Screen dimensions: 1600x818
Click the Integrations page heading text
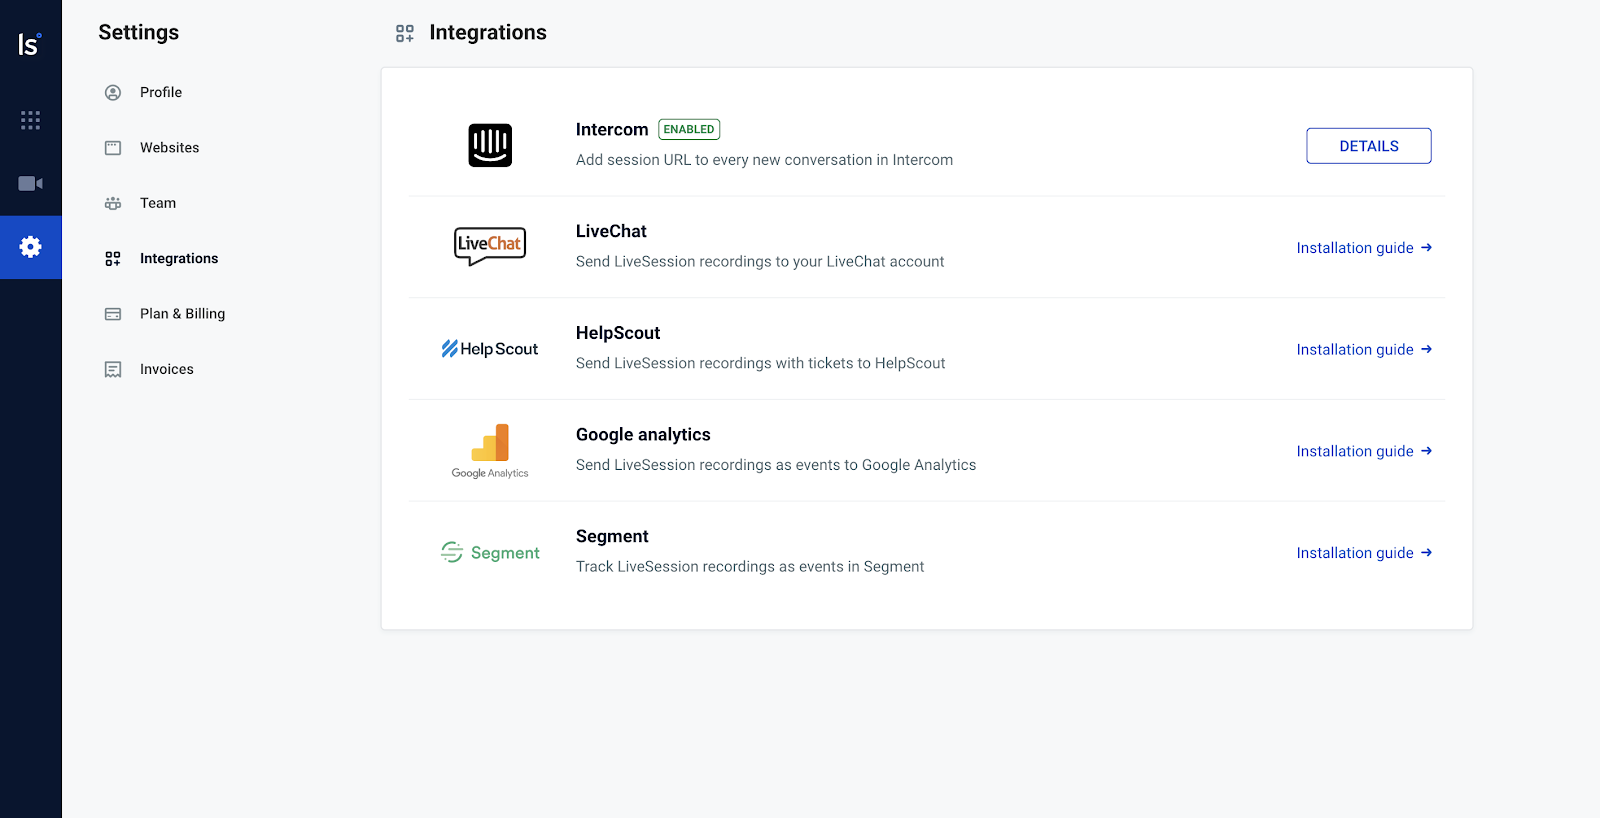coord(488,33)
